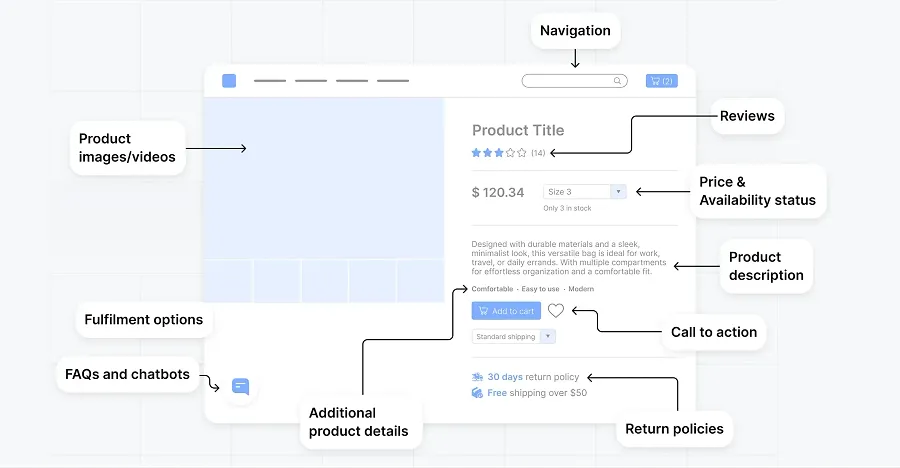
Task: Open the Size 3 dropdown
Action: click(x=585, y=192)
